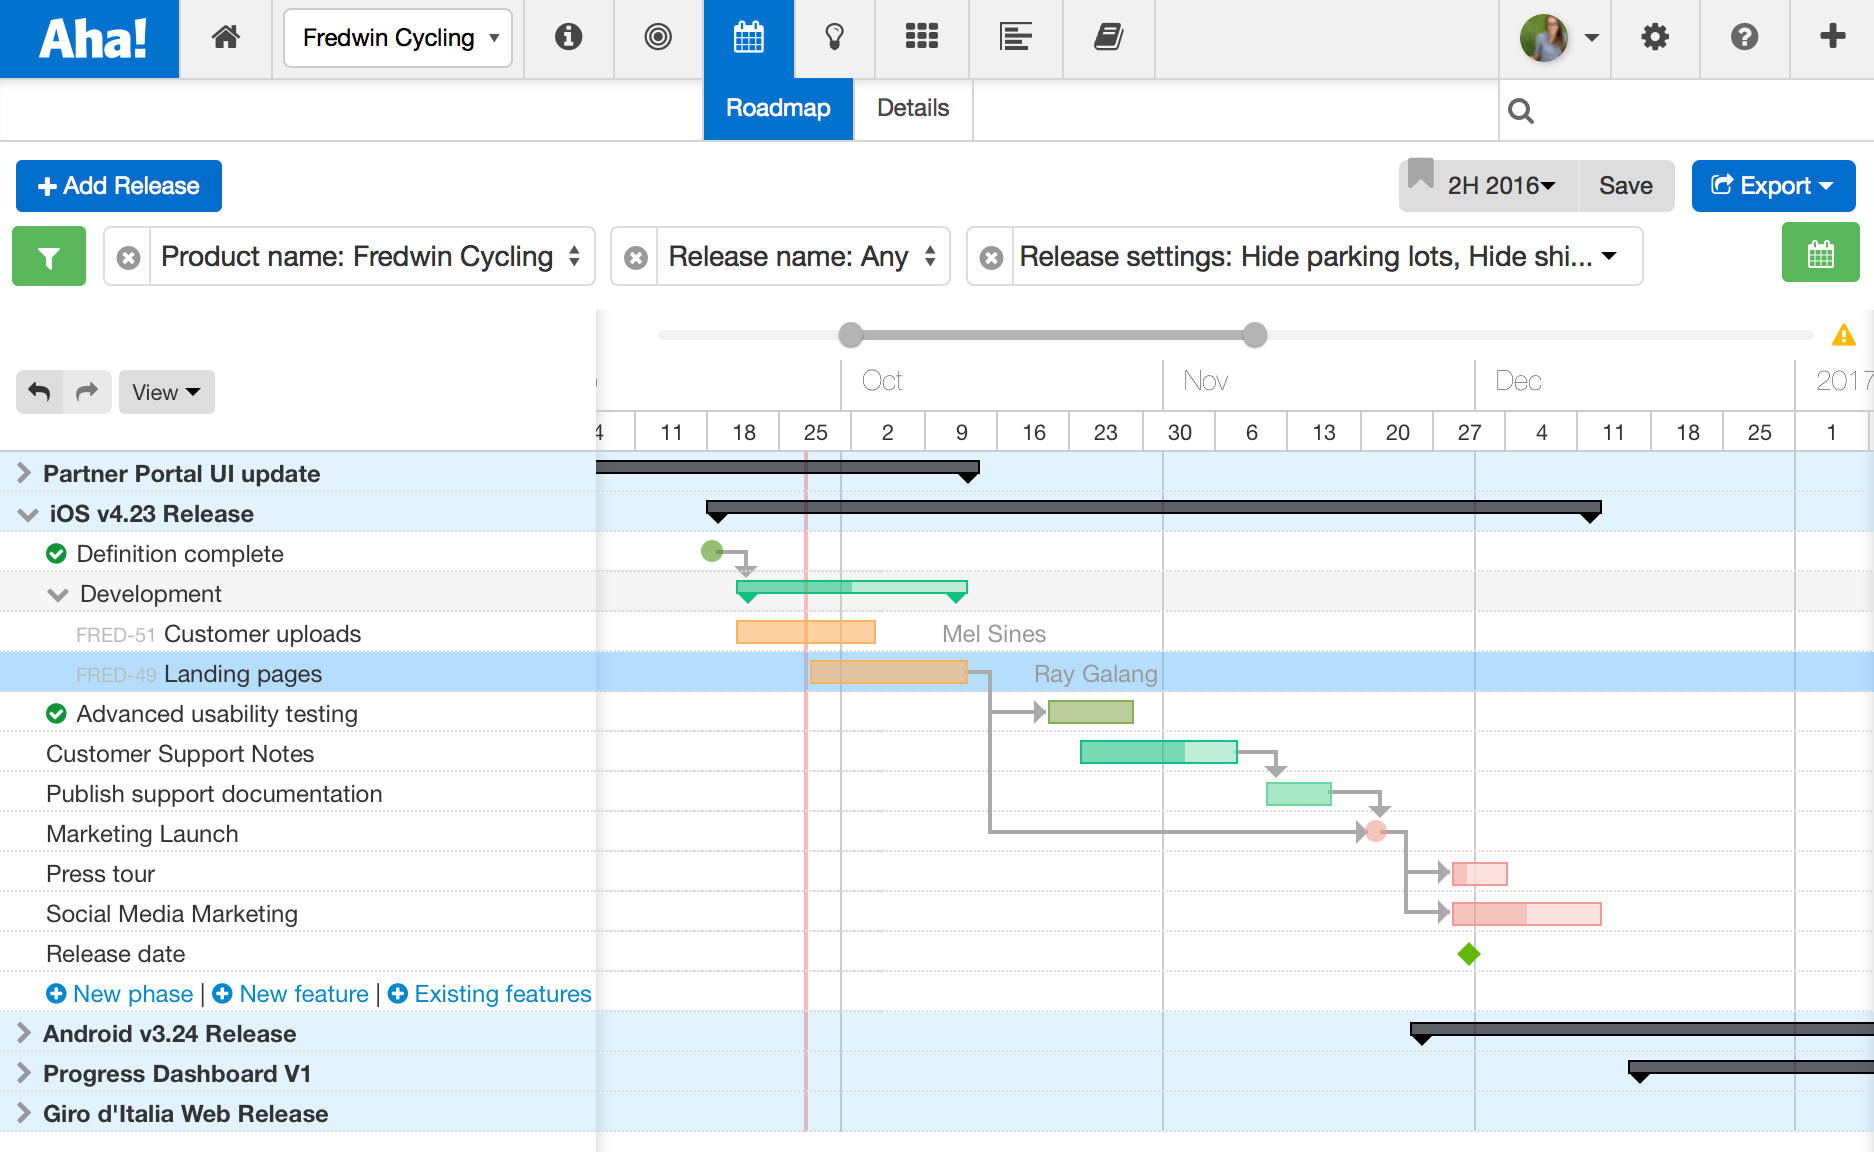Click the checkmark beside Definition complete
The height and width of the screenshot is (1152, 1874).
tap(57, 553)
